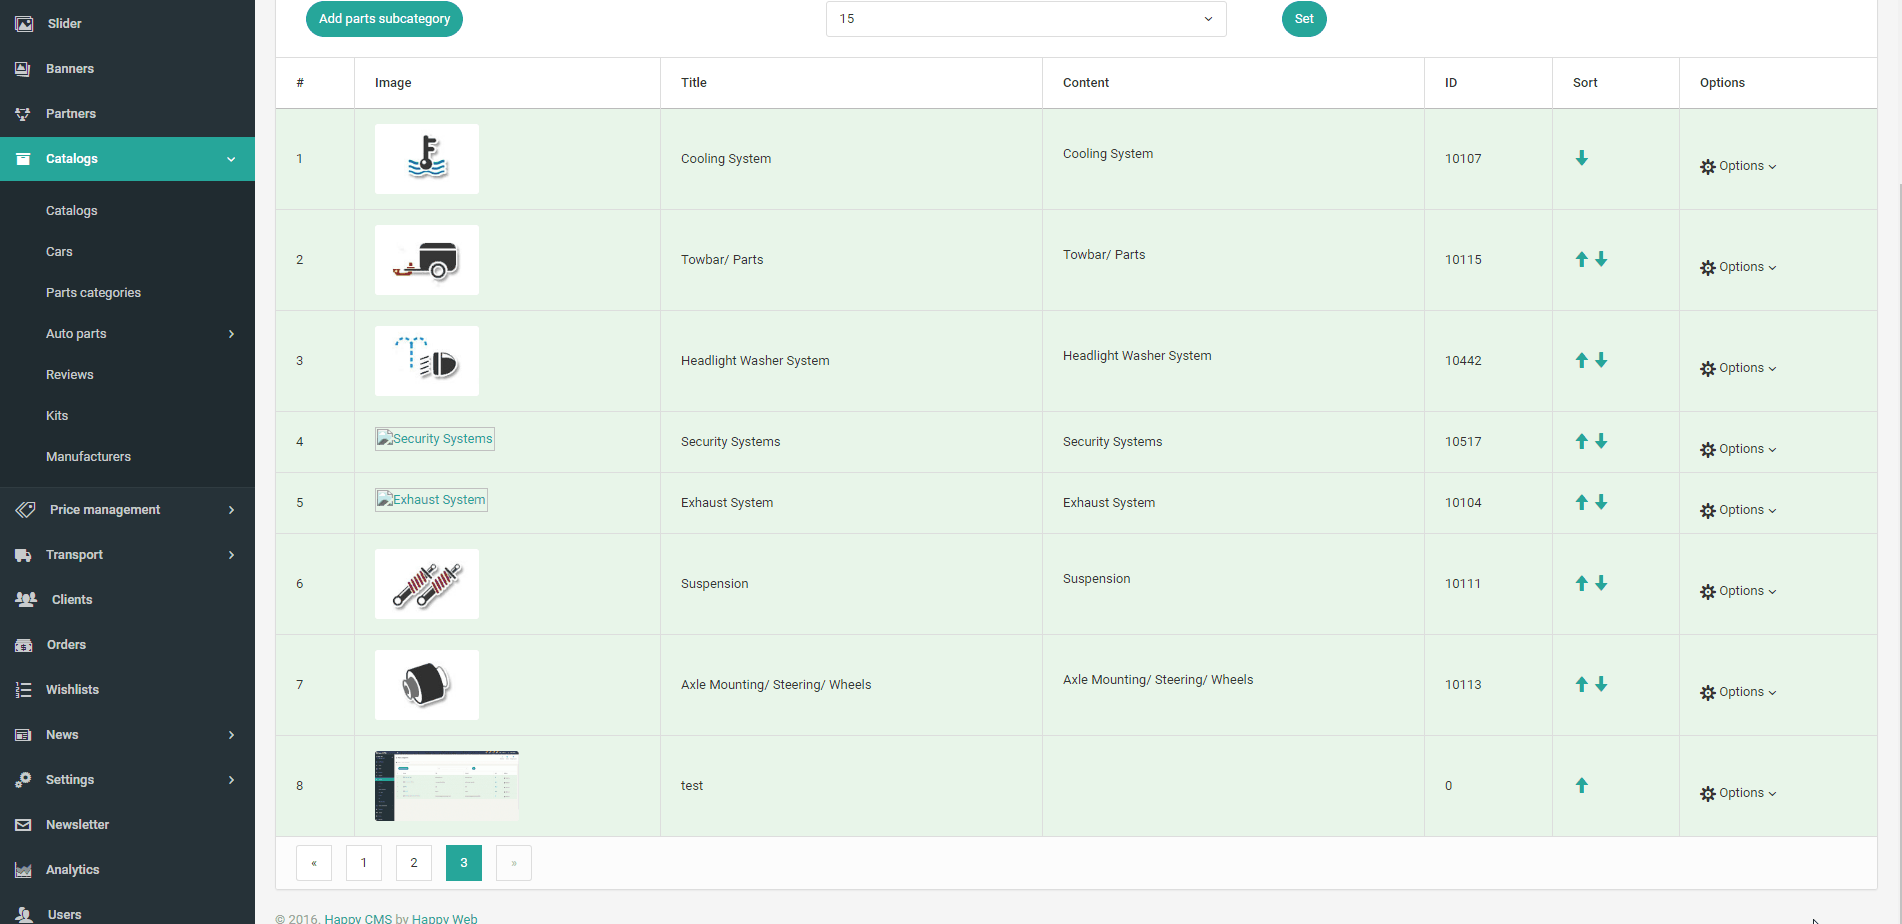1902x924 pixels.
Task: Click the Suspension shock absorbers thumbnail
Action: coord(427,584)
